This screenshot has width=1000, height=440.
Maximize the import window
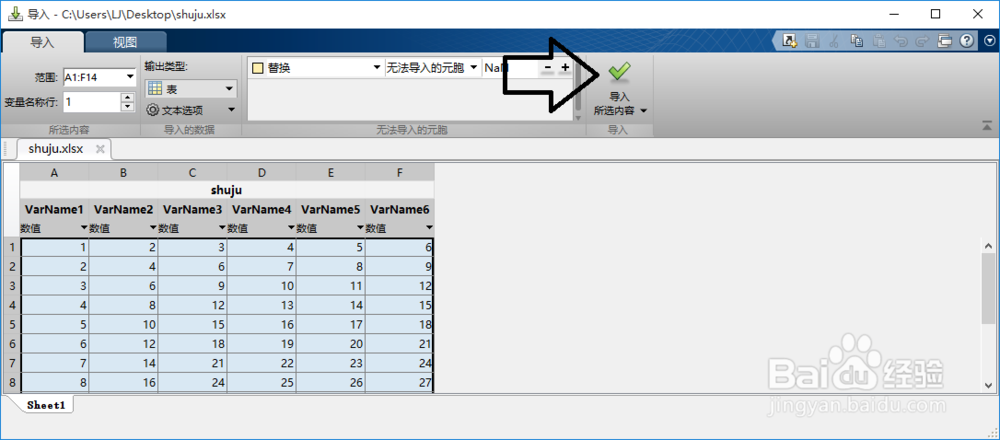tap(936, 13)
